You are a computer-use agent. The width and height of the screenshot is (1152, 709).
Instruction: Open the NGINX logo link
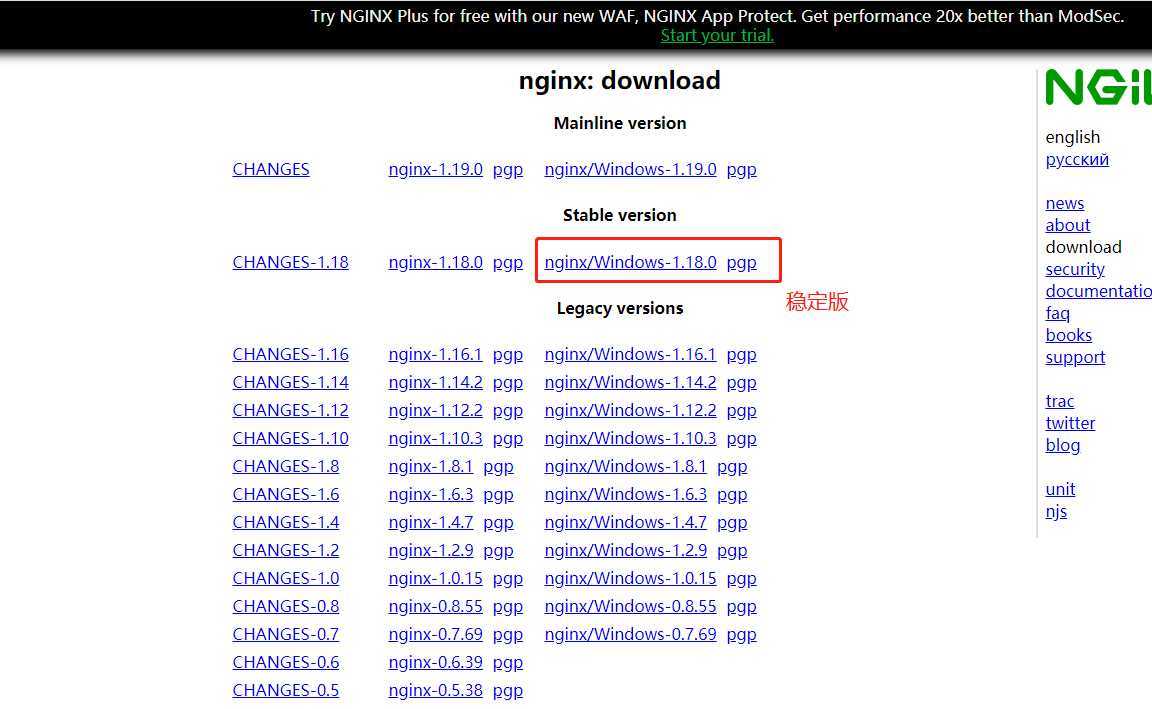(1098, 88)
